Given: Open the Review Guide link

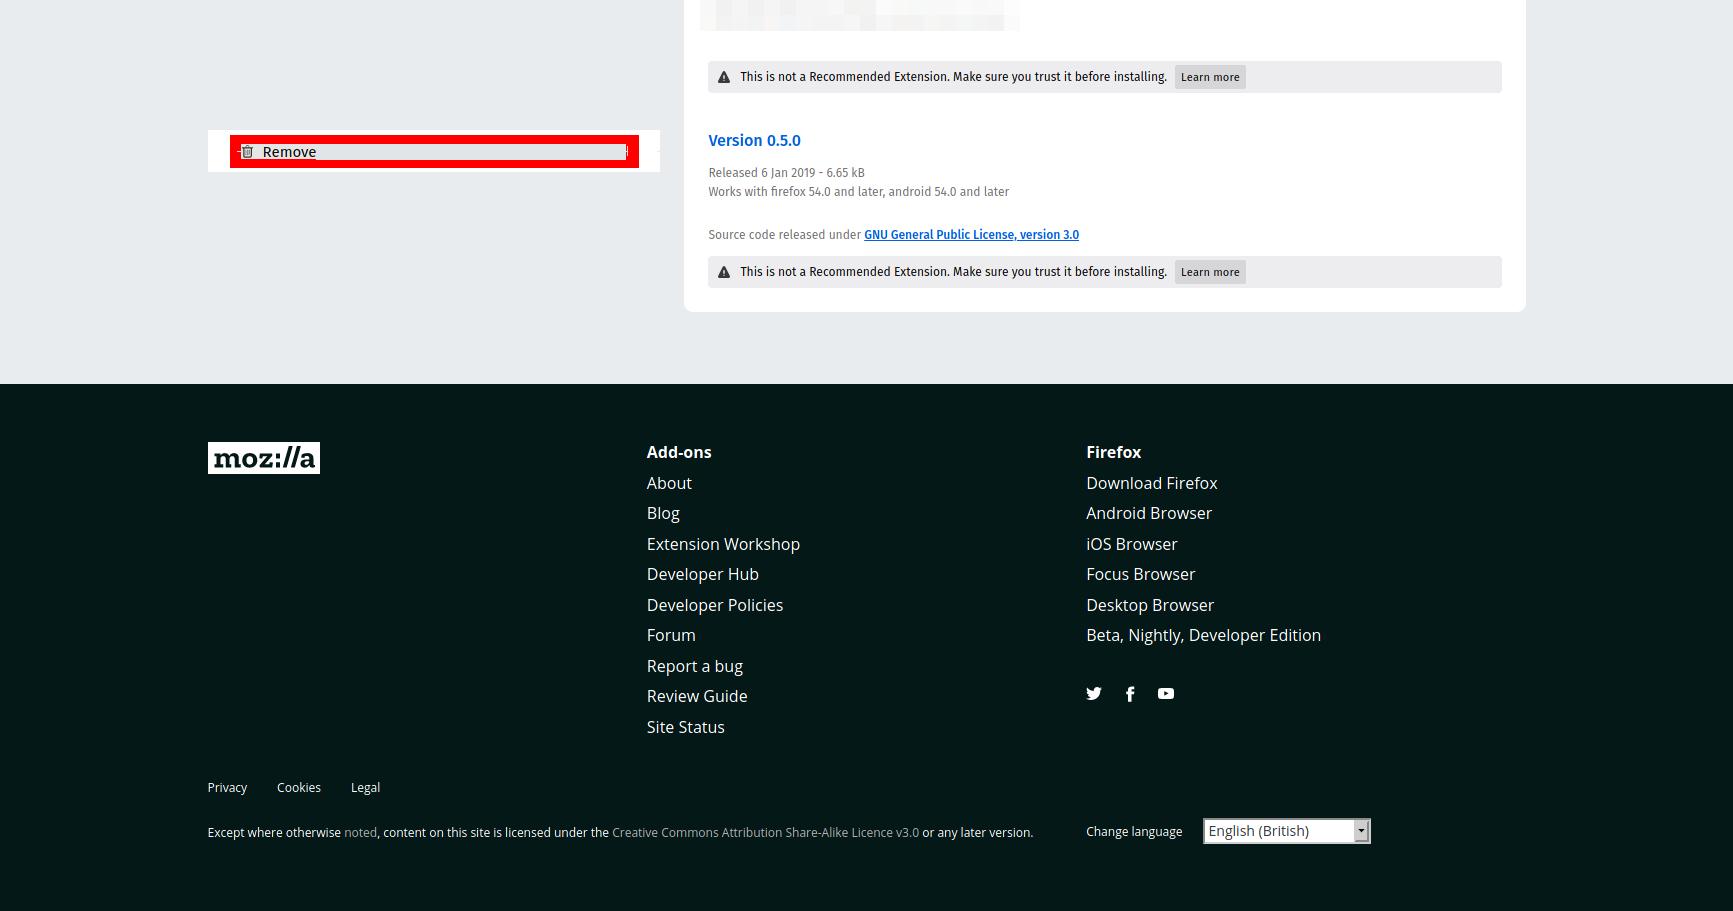Looking at the screenshot, I should [x=697, y=697].
